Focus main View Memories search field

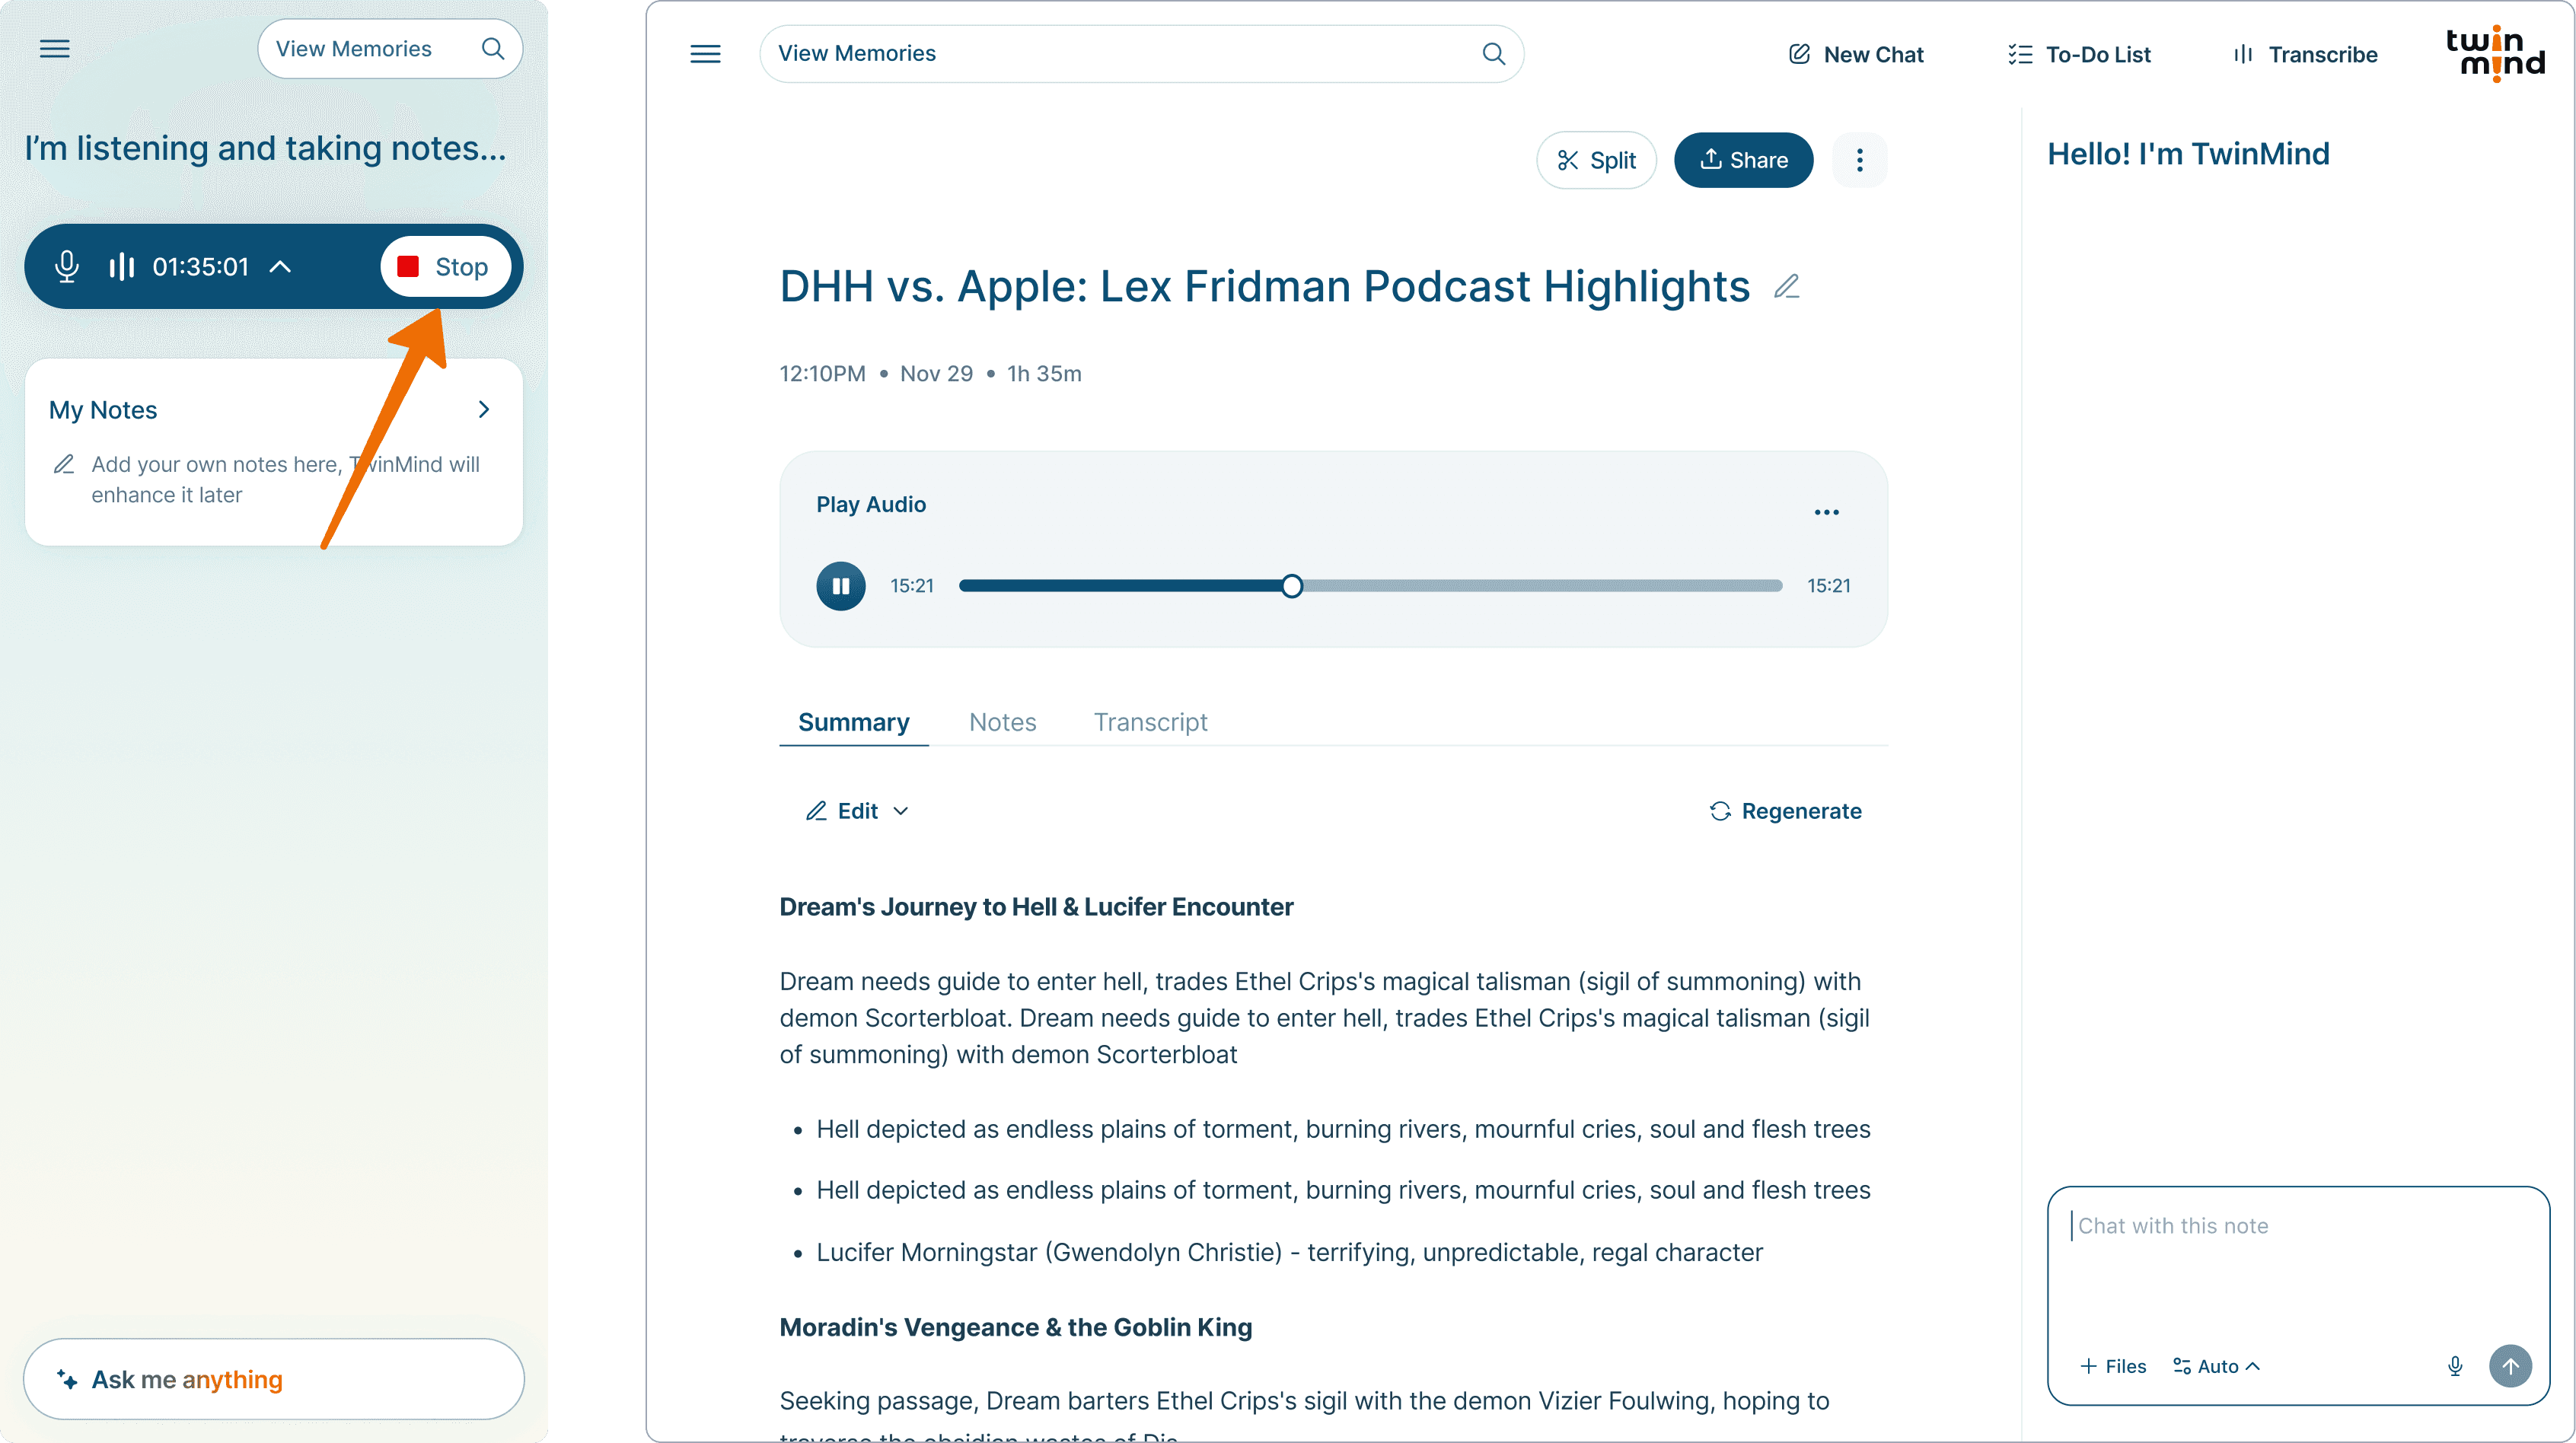click(1141, 54)
